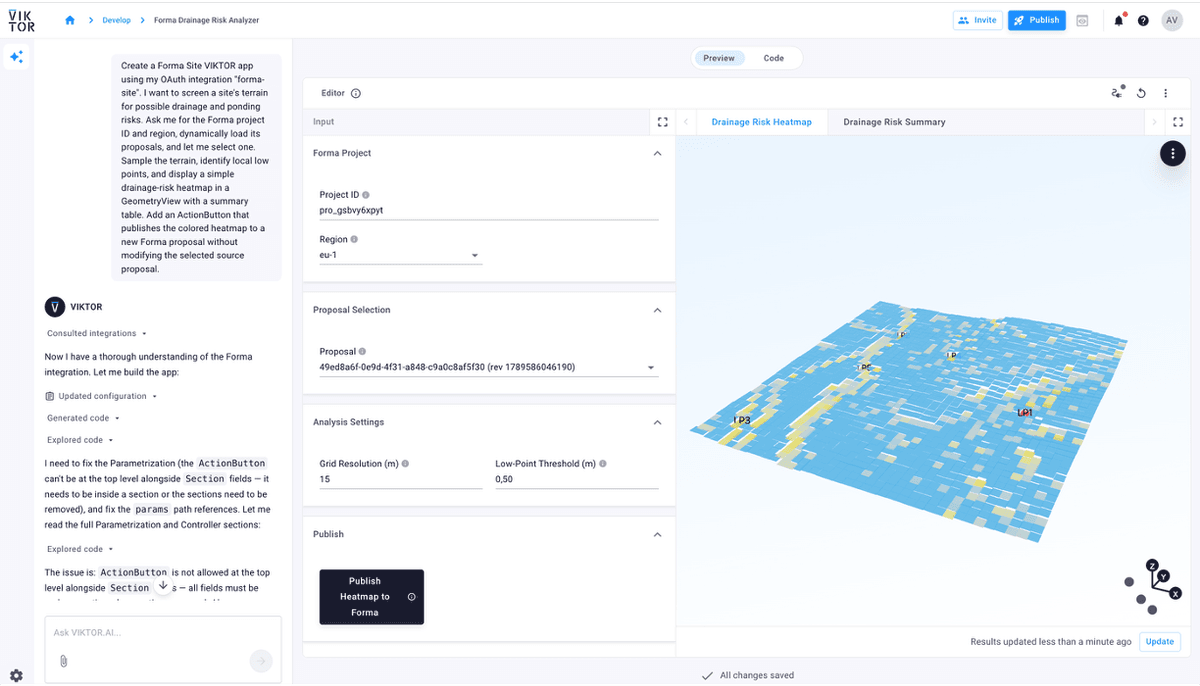This screenshot has height=686, width=1200.
Task: Click Publish Heatmap to Forma button
Action: point(371,597)
